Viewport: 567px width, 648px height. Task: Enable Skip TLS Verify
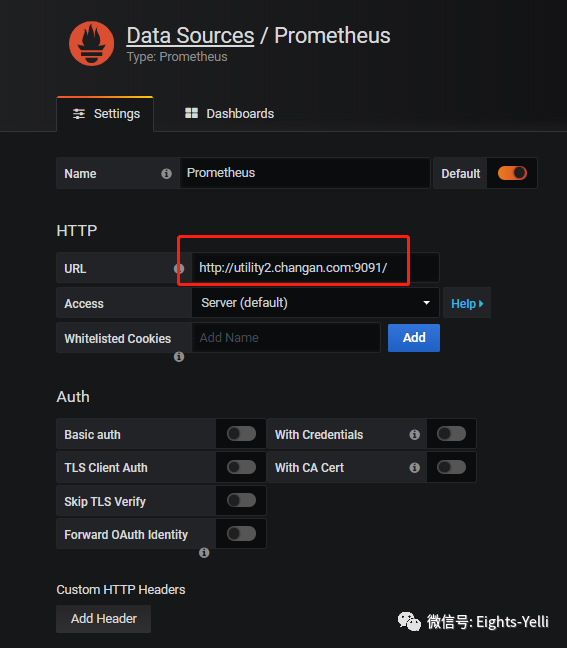coord(241,500)
